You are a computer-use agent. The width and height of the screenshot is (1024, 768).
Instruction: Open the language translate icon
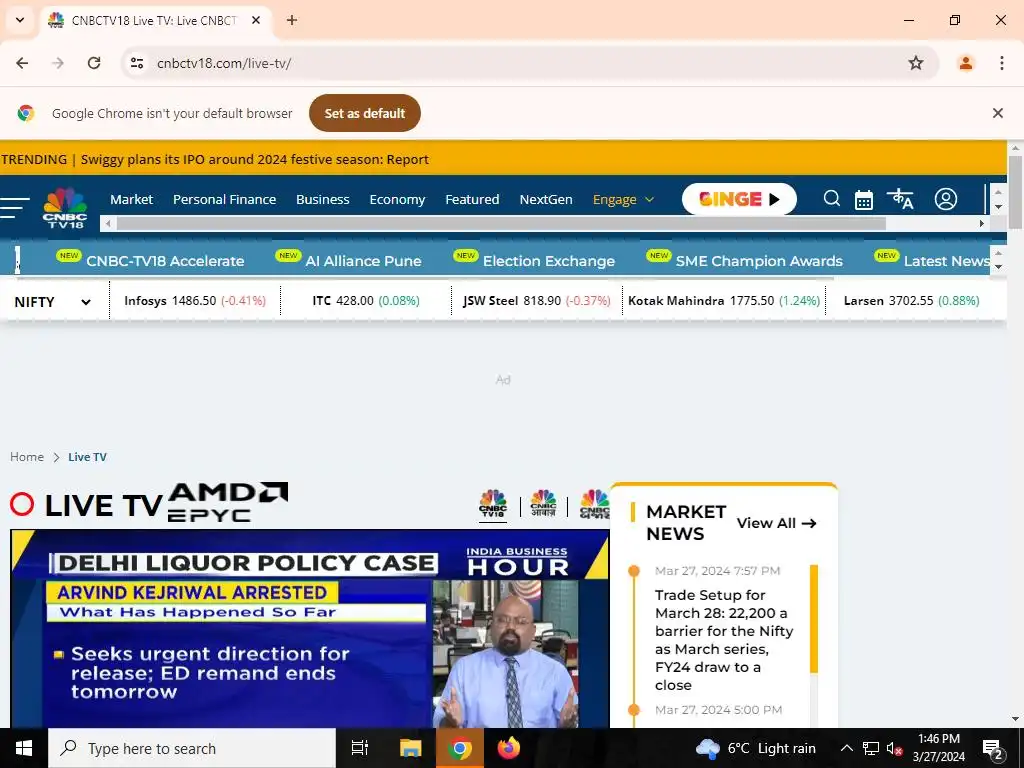pos(900,199)
